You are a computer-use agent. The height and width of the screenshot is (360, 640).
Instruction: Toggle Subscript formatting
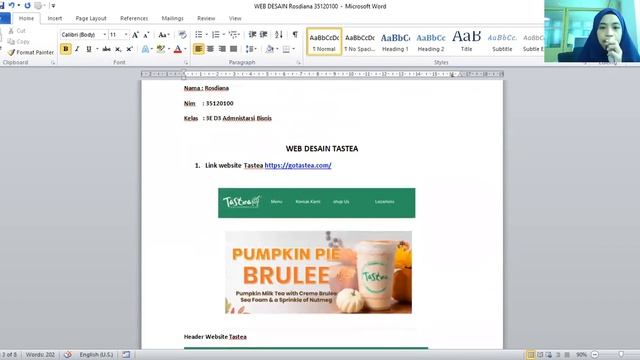[118, 49]
